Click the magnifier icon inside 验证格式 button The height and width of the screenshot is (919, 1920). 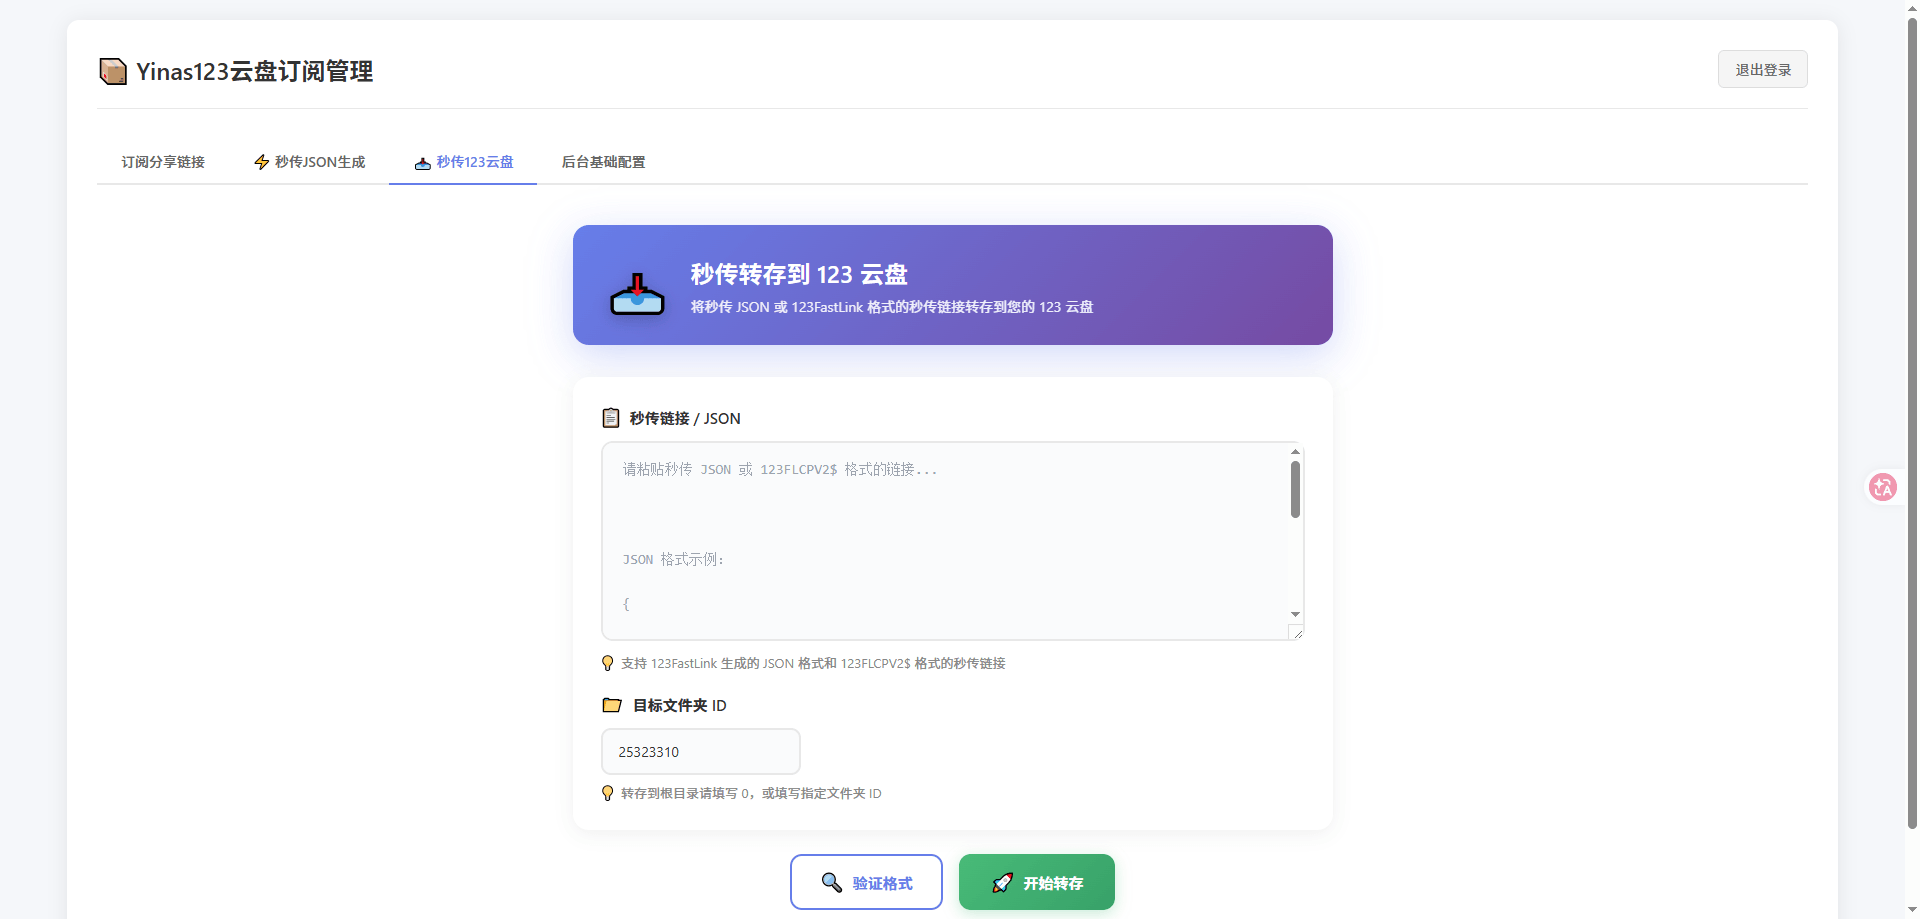831,882
